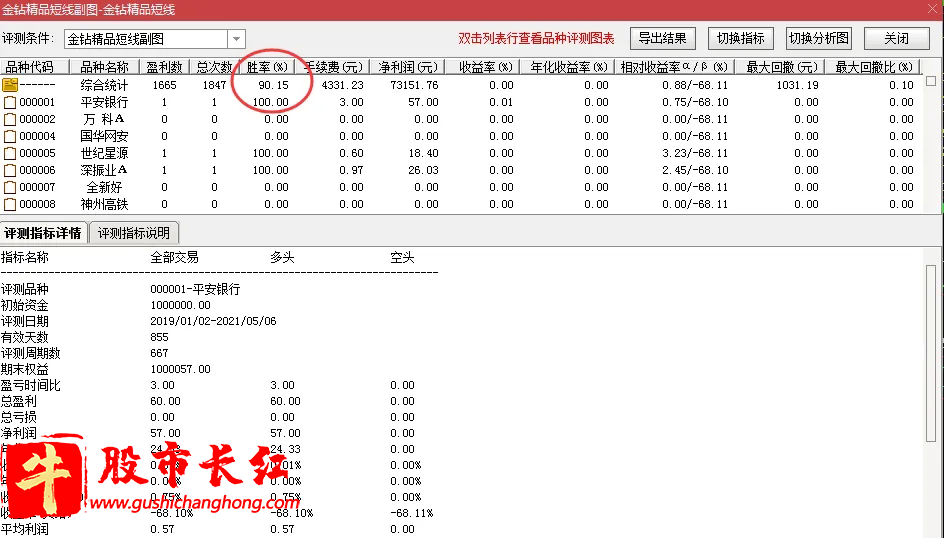Select the 平安银行 row name
The width and height of the screenshot is (944, 538).
point(105,102)
